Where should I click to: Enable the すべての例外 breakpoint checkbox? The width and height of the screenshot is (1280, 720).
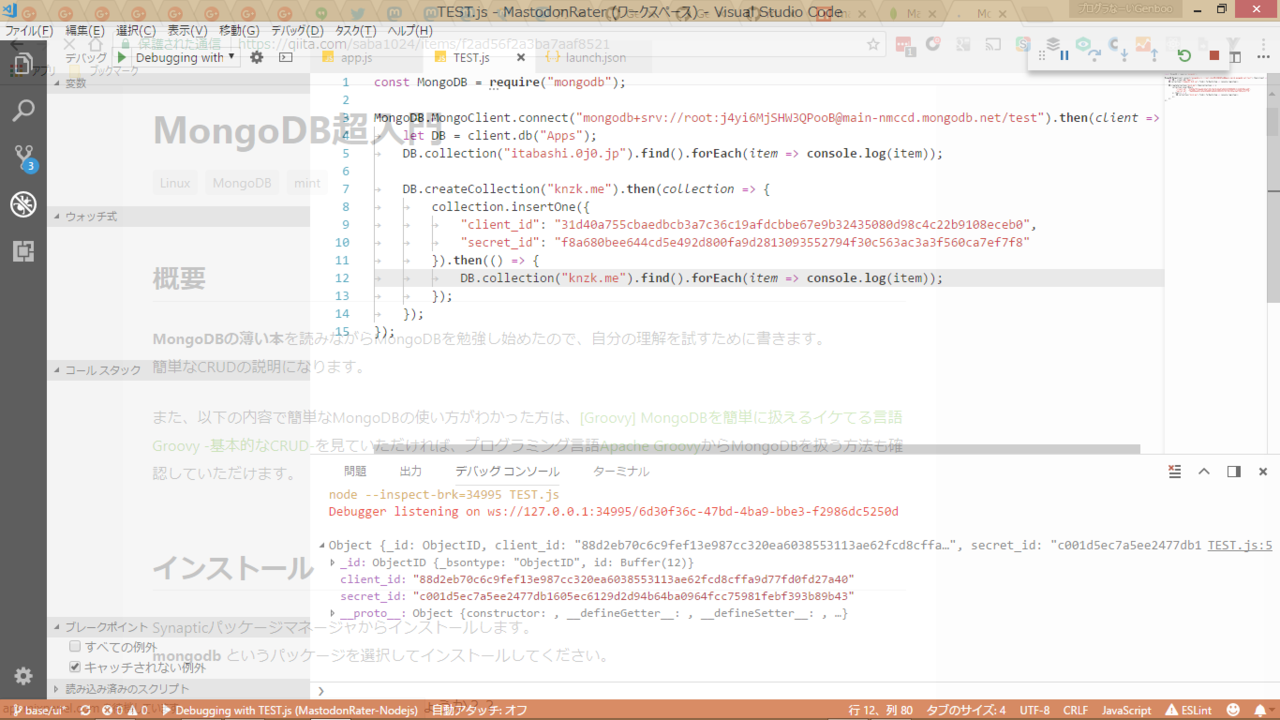tap(75, 647)
